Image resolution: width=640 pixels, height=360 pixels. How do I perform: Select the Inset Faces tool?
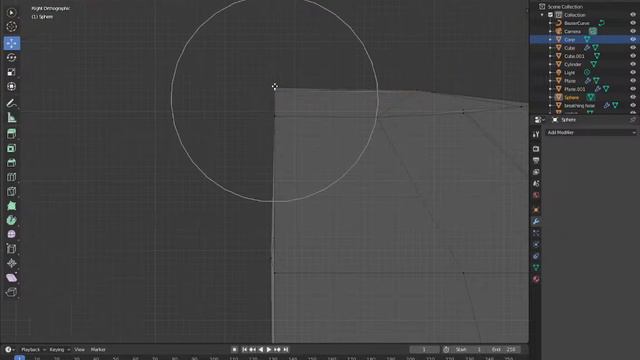[x=11, y=148]
